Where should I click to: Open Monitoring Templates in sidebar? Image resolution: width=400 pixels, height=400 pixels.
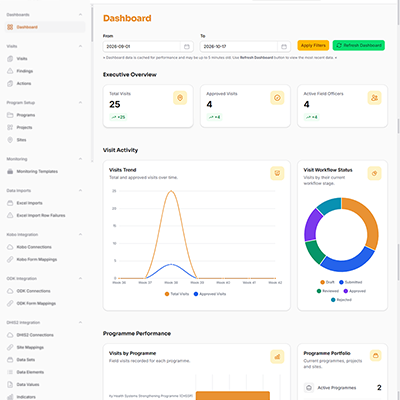click(45, 171)
